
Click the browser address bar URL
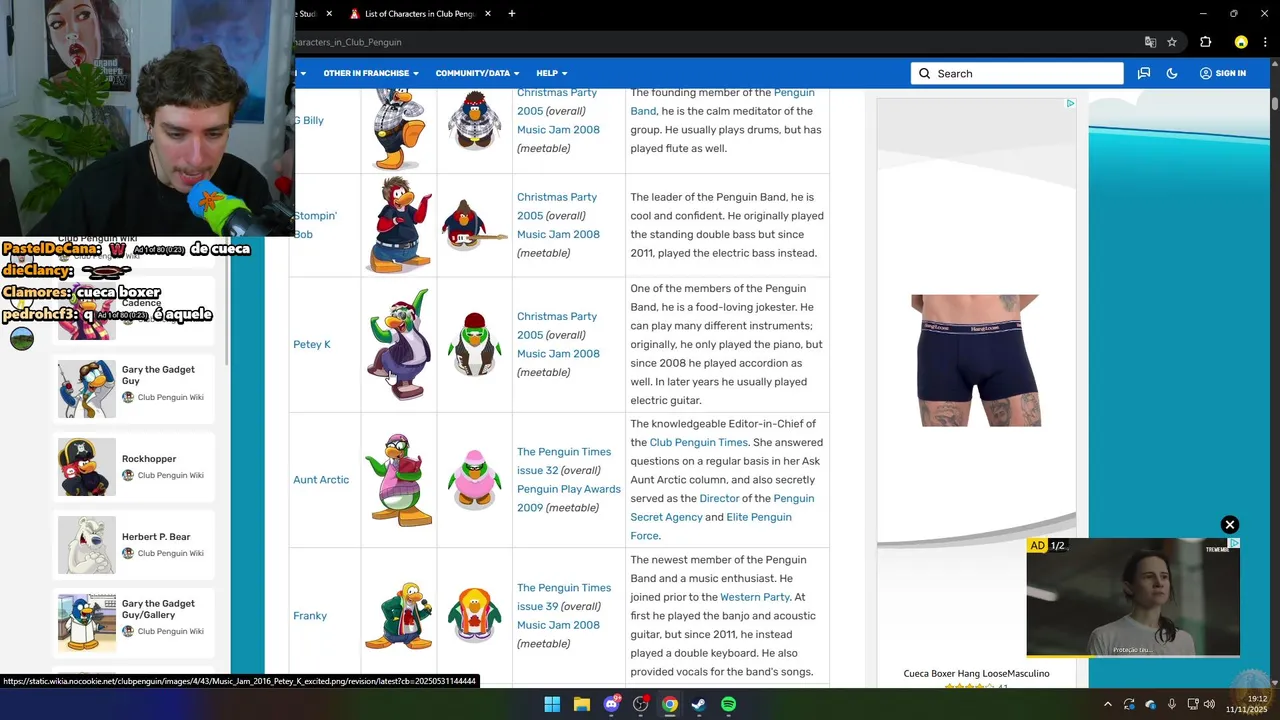click(x=348, y=42)
